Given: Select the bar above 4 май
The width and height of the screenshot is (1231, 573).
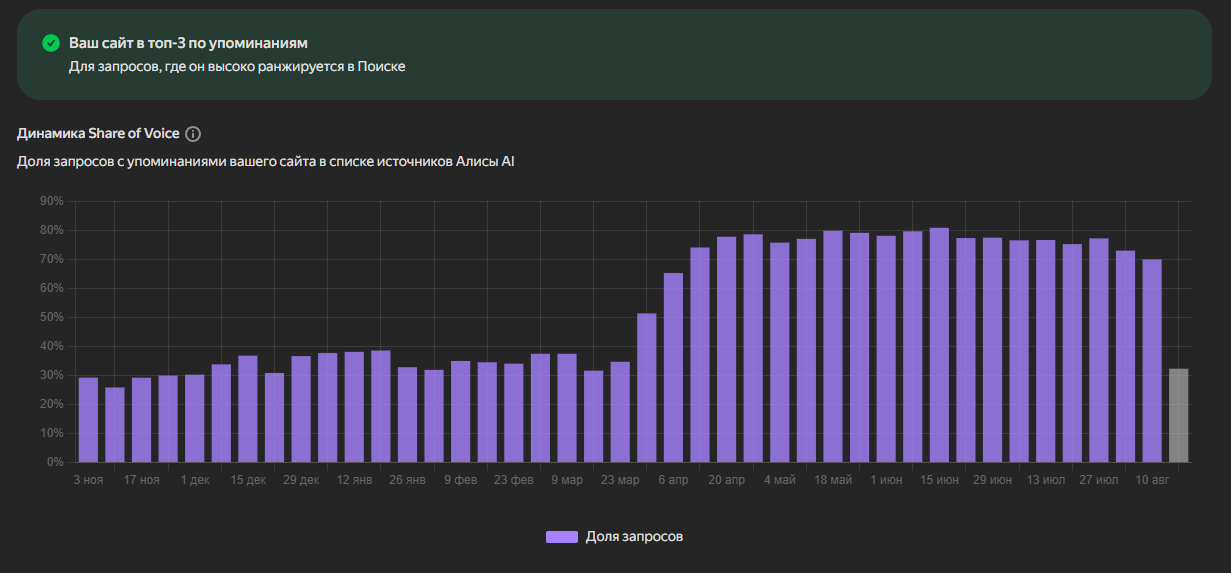Looking at the screenshot, I should (x=780, y=353).
